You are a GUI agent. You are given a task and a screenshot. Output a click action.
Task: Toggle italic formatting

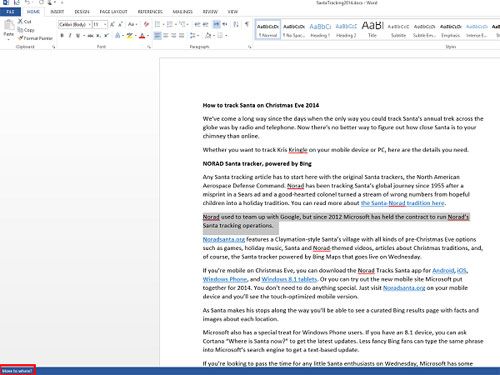(70, 35)
